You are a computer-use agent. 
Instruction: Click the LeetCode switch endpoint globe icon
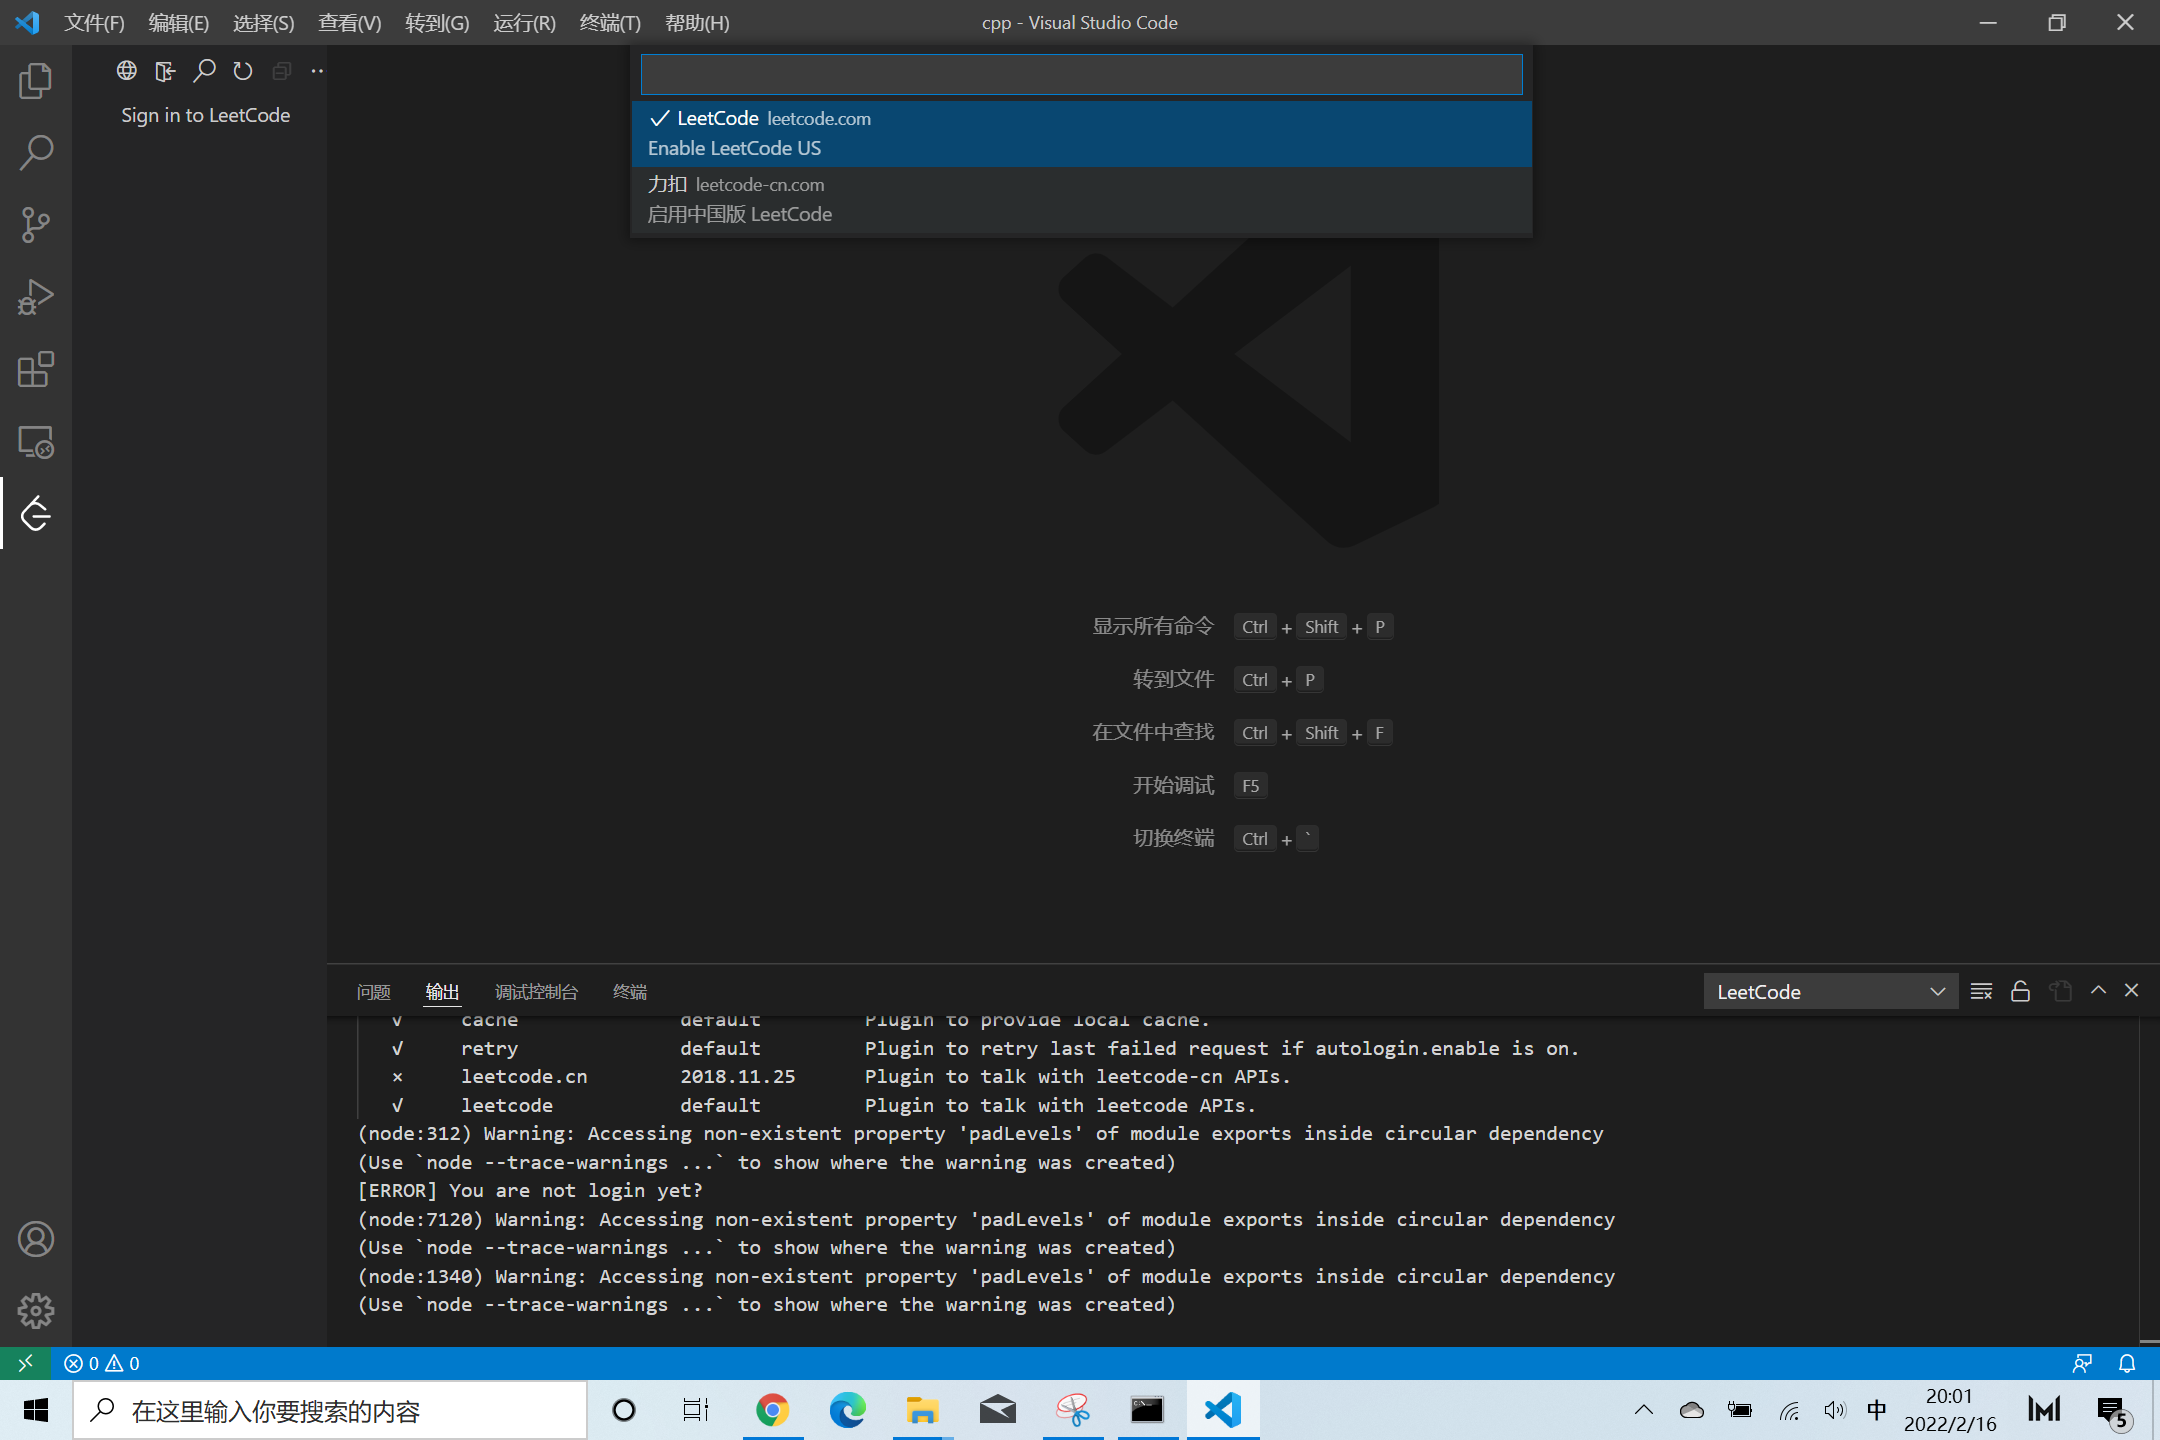coord(126,70)
